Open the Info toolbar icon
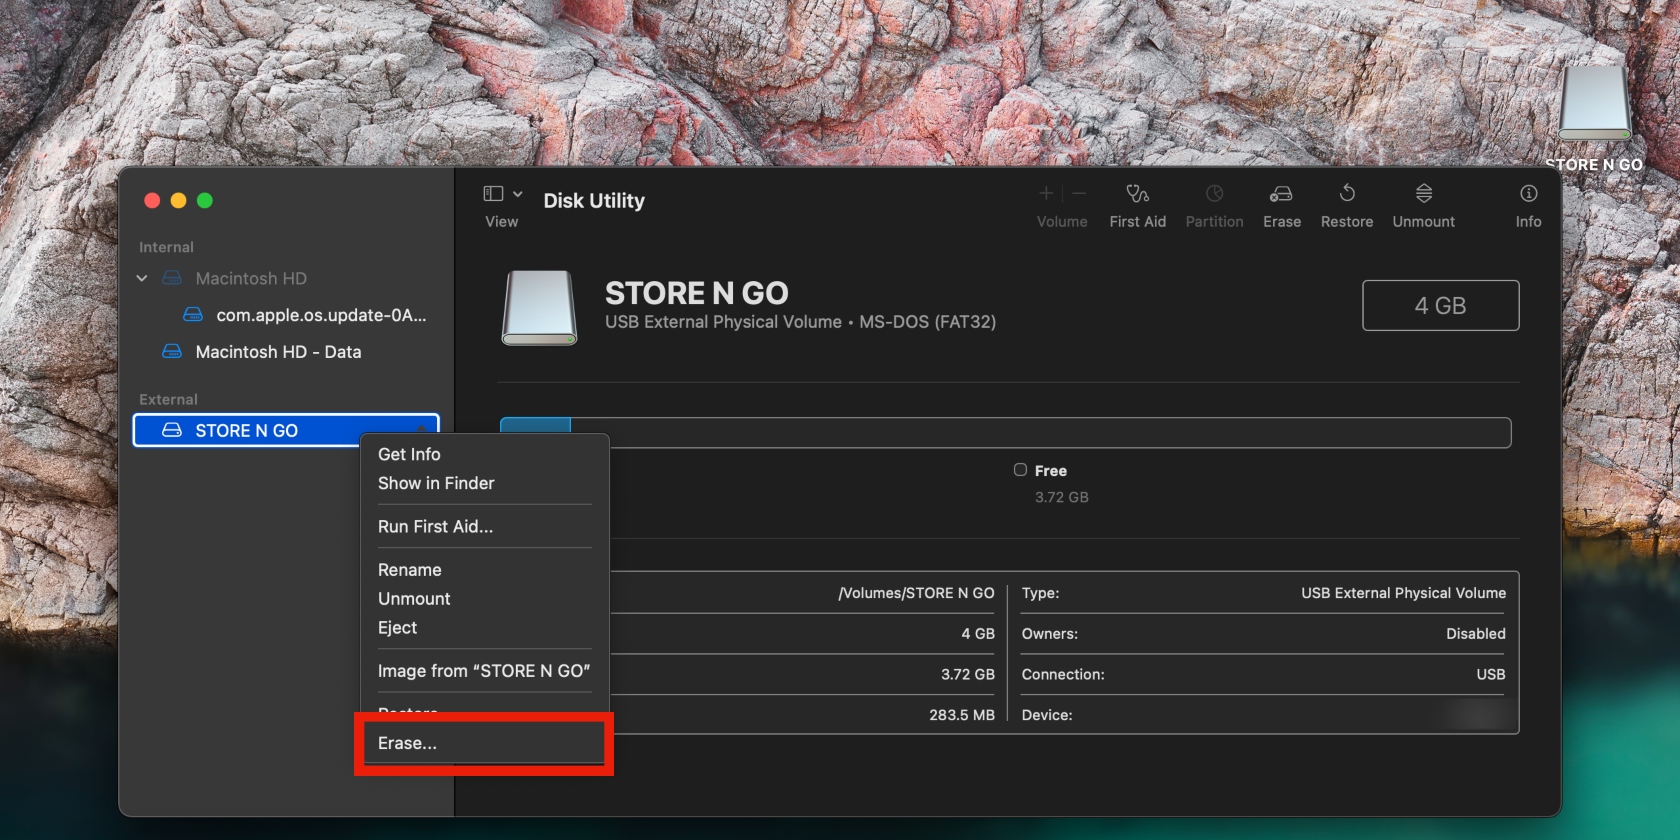The height and width of the screenshot is (840, 1680). tap(1528, 193)
